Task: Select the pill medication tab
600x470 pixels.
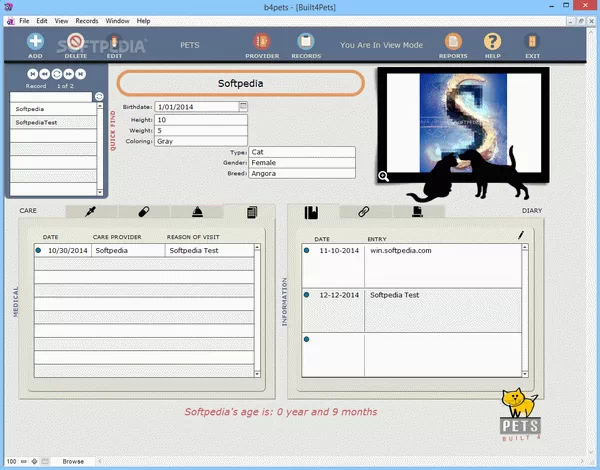Action: tap(143, 212)
